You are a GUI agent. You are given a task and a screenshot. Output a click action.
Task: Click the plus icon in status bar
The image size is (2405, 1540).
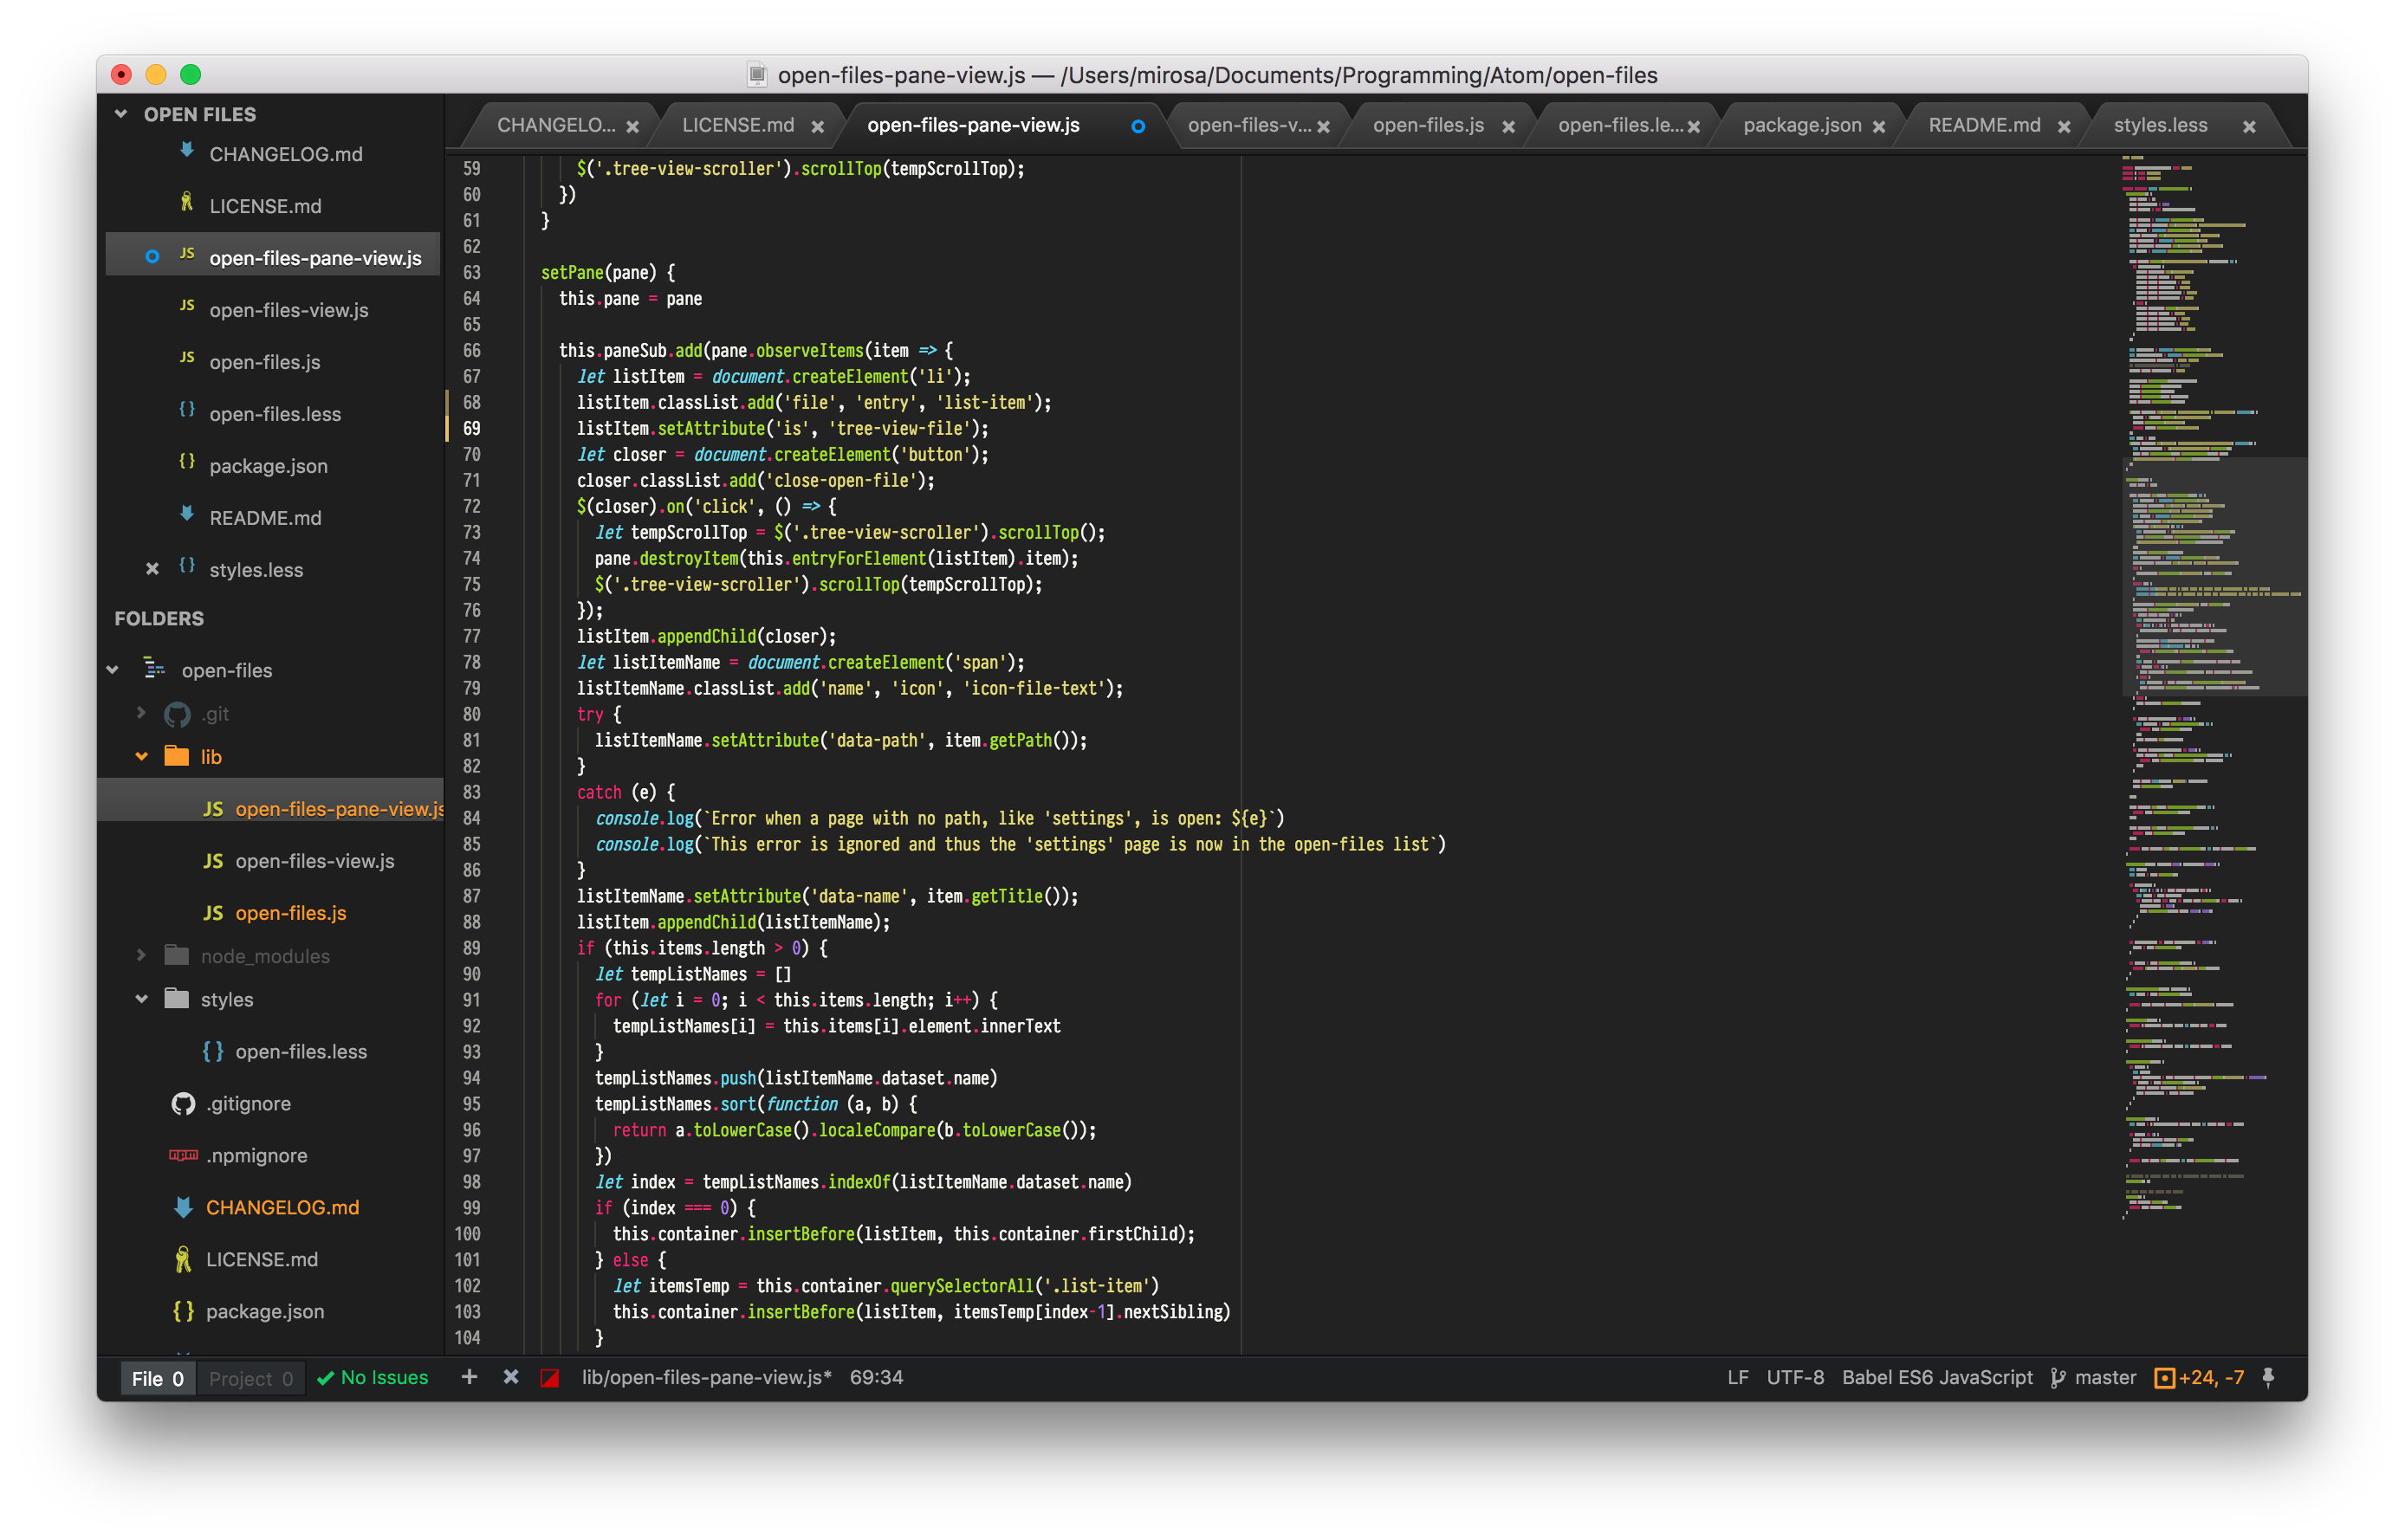click(x=469, y=1377)
